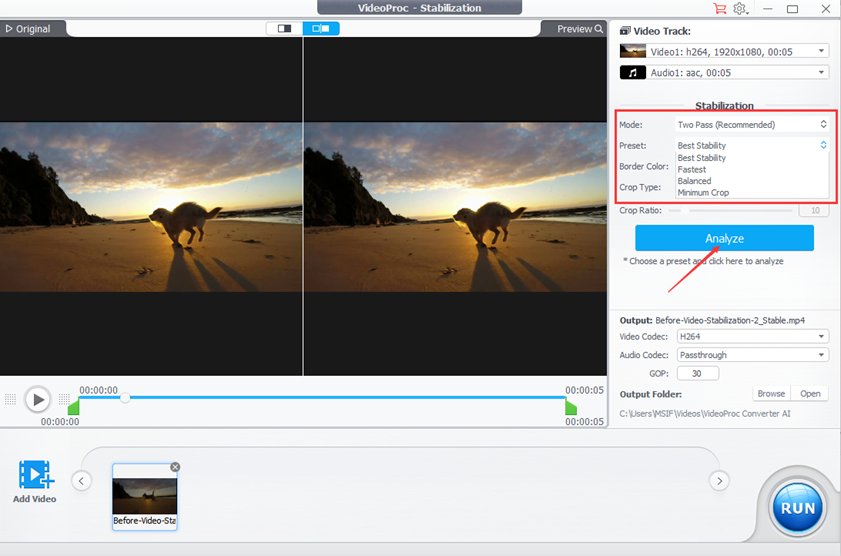Click the RUN button
Viewport: 841px width, 556px height.
pos(798,508)
